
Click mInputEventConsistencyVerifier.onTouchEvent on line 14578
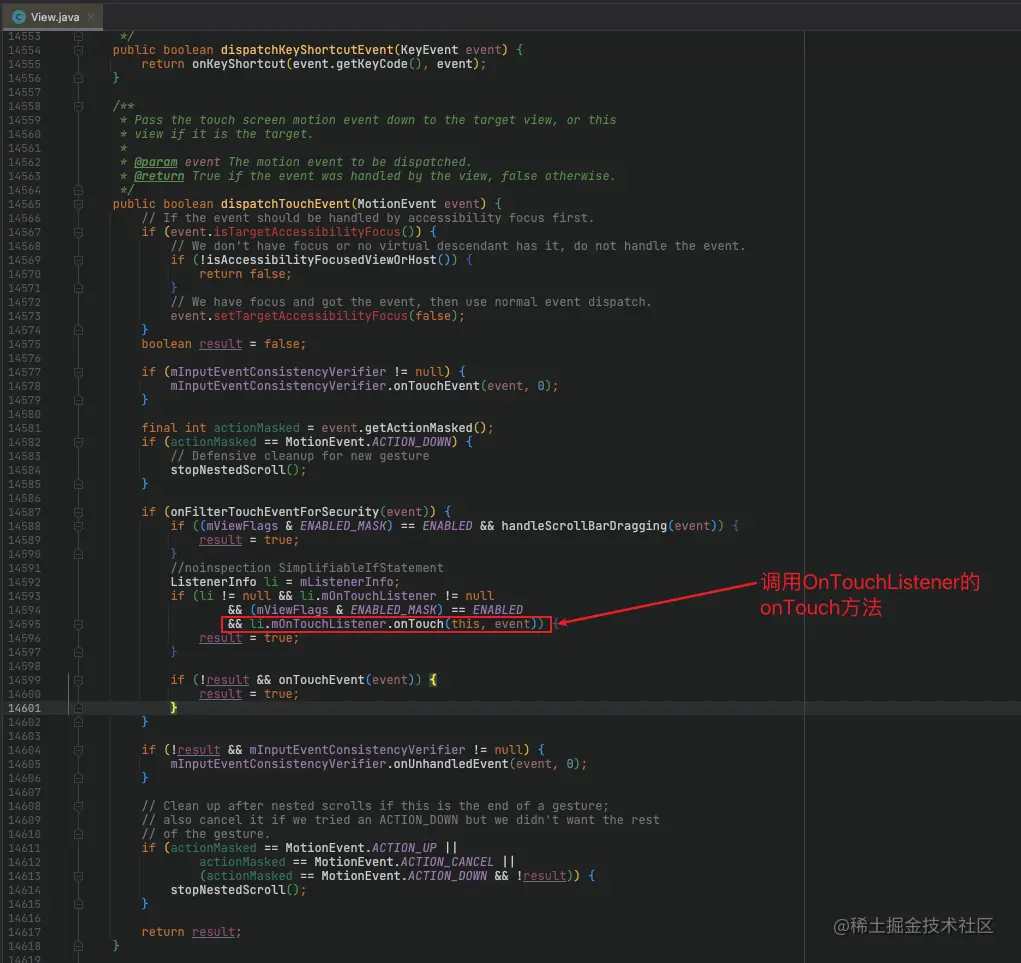(325, 386)
